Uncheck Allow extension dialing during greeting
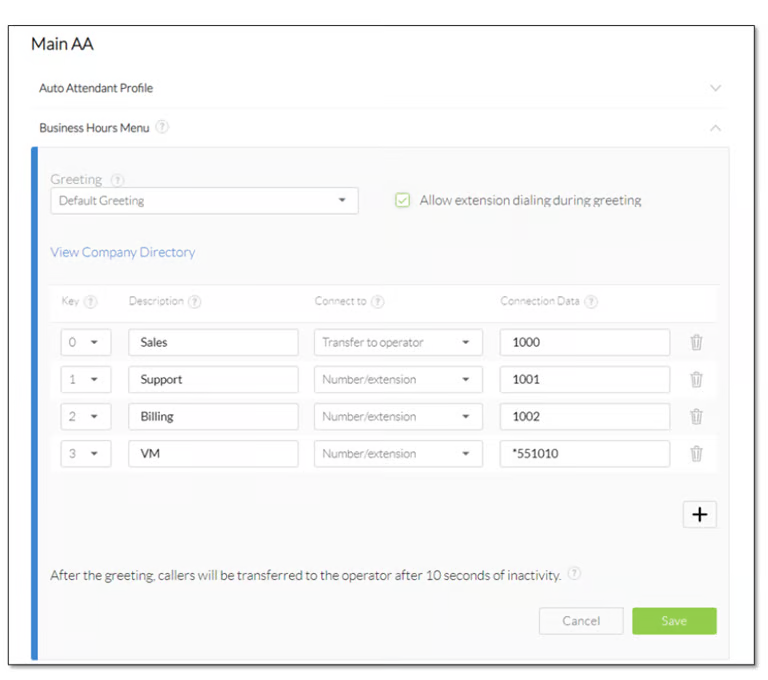Screen dimensions: 768x680 click(402, 200)
